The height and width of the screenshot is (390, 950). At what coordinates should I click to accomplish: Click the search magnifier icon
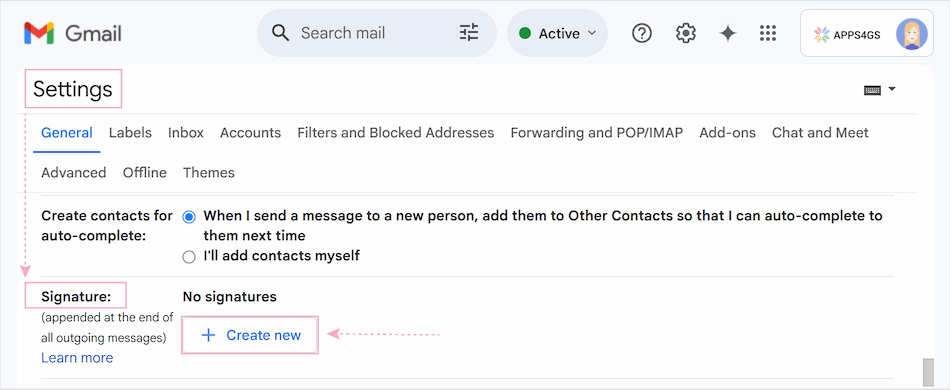281,33
